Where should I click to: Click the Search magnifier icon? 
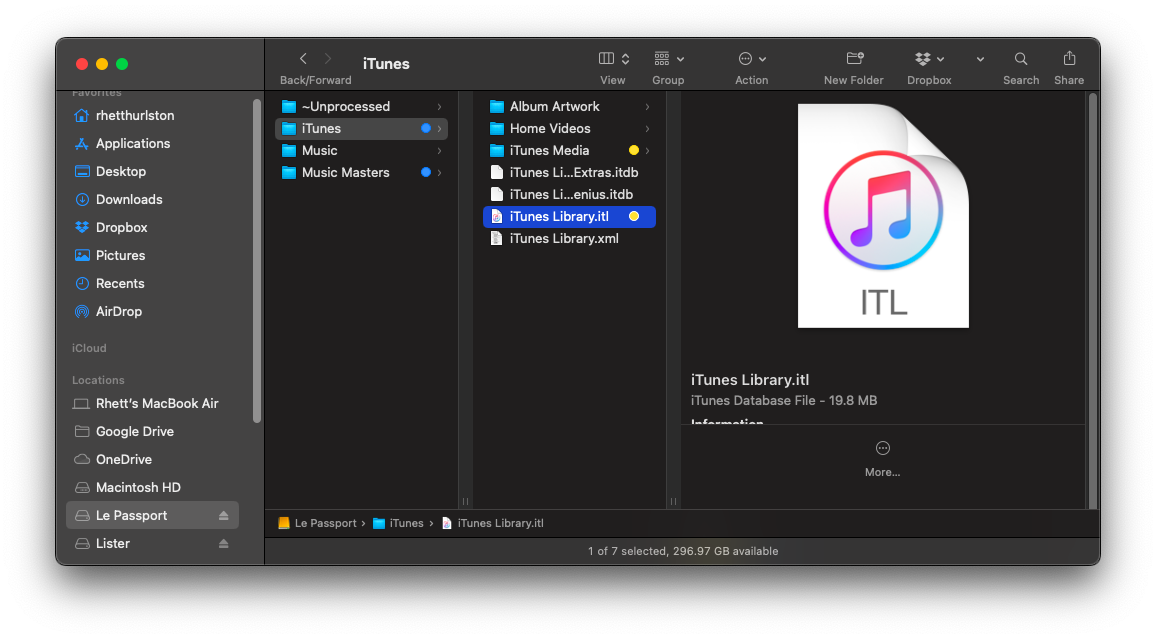[1021, 58]
